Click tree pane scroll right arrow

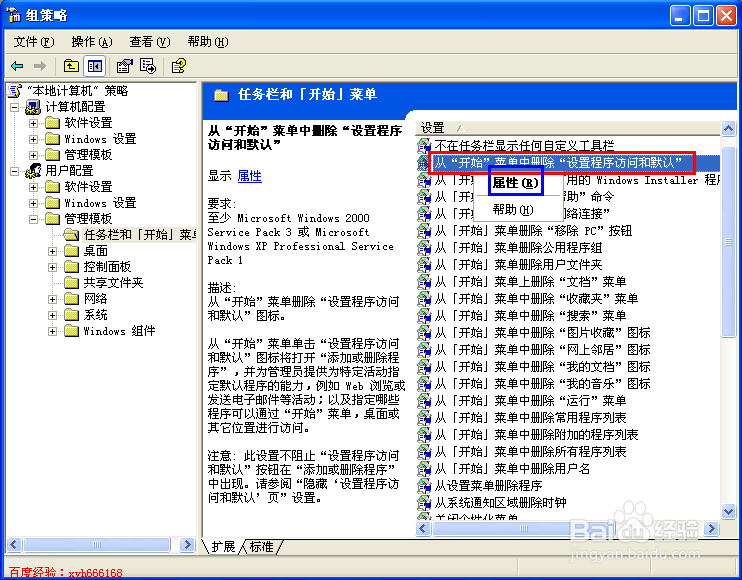pyautogui.click(x=187, y=545)
